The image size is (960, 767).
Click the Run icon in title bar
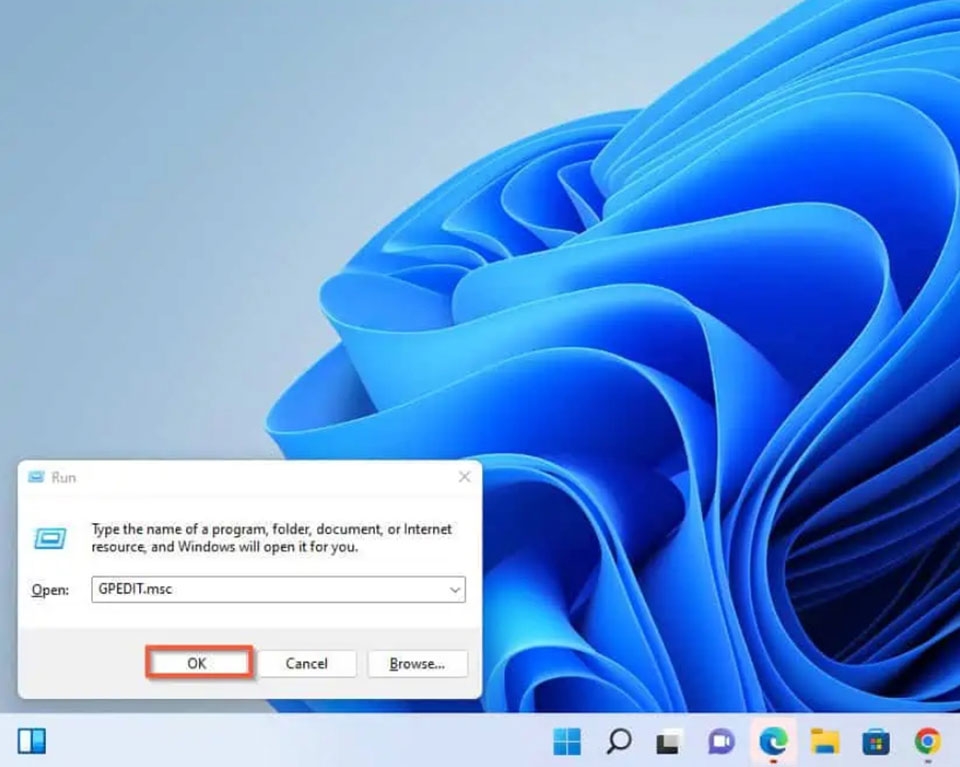[x=36, y=477]
